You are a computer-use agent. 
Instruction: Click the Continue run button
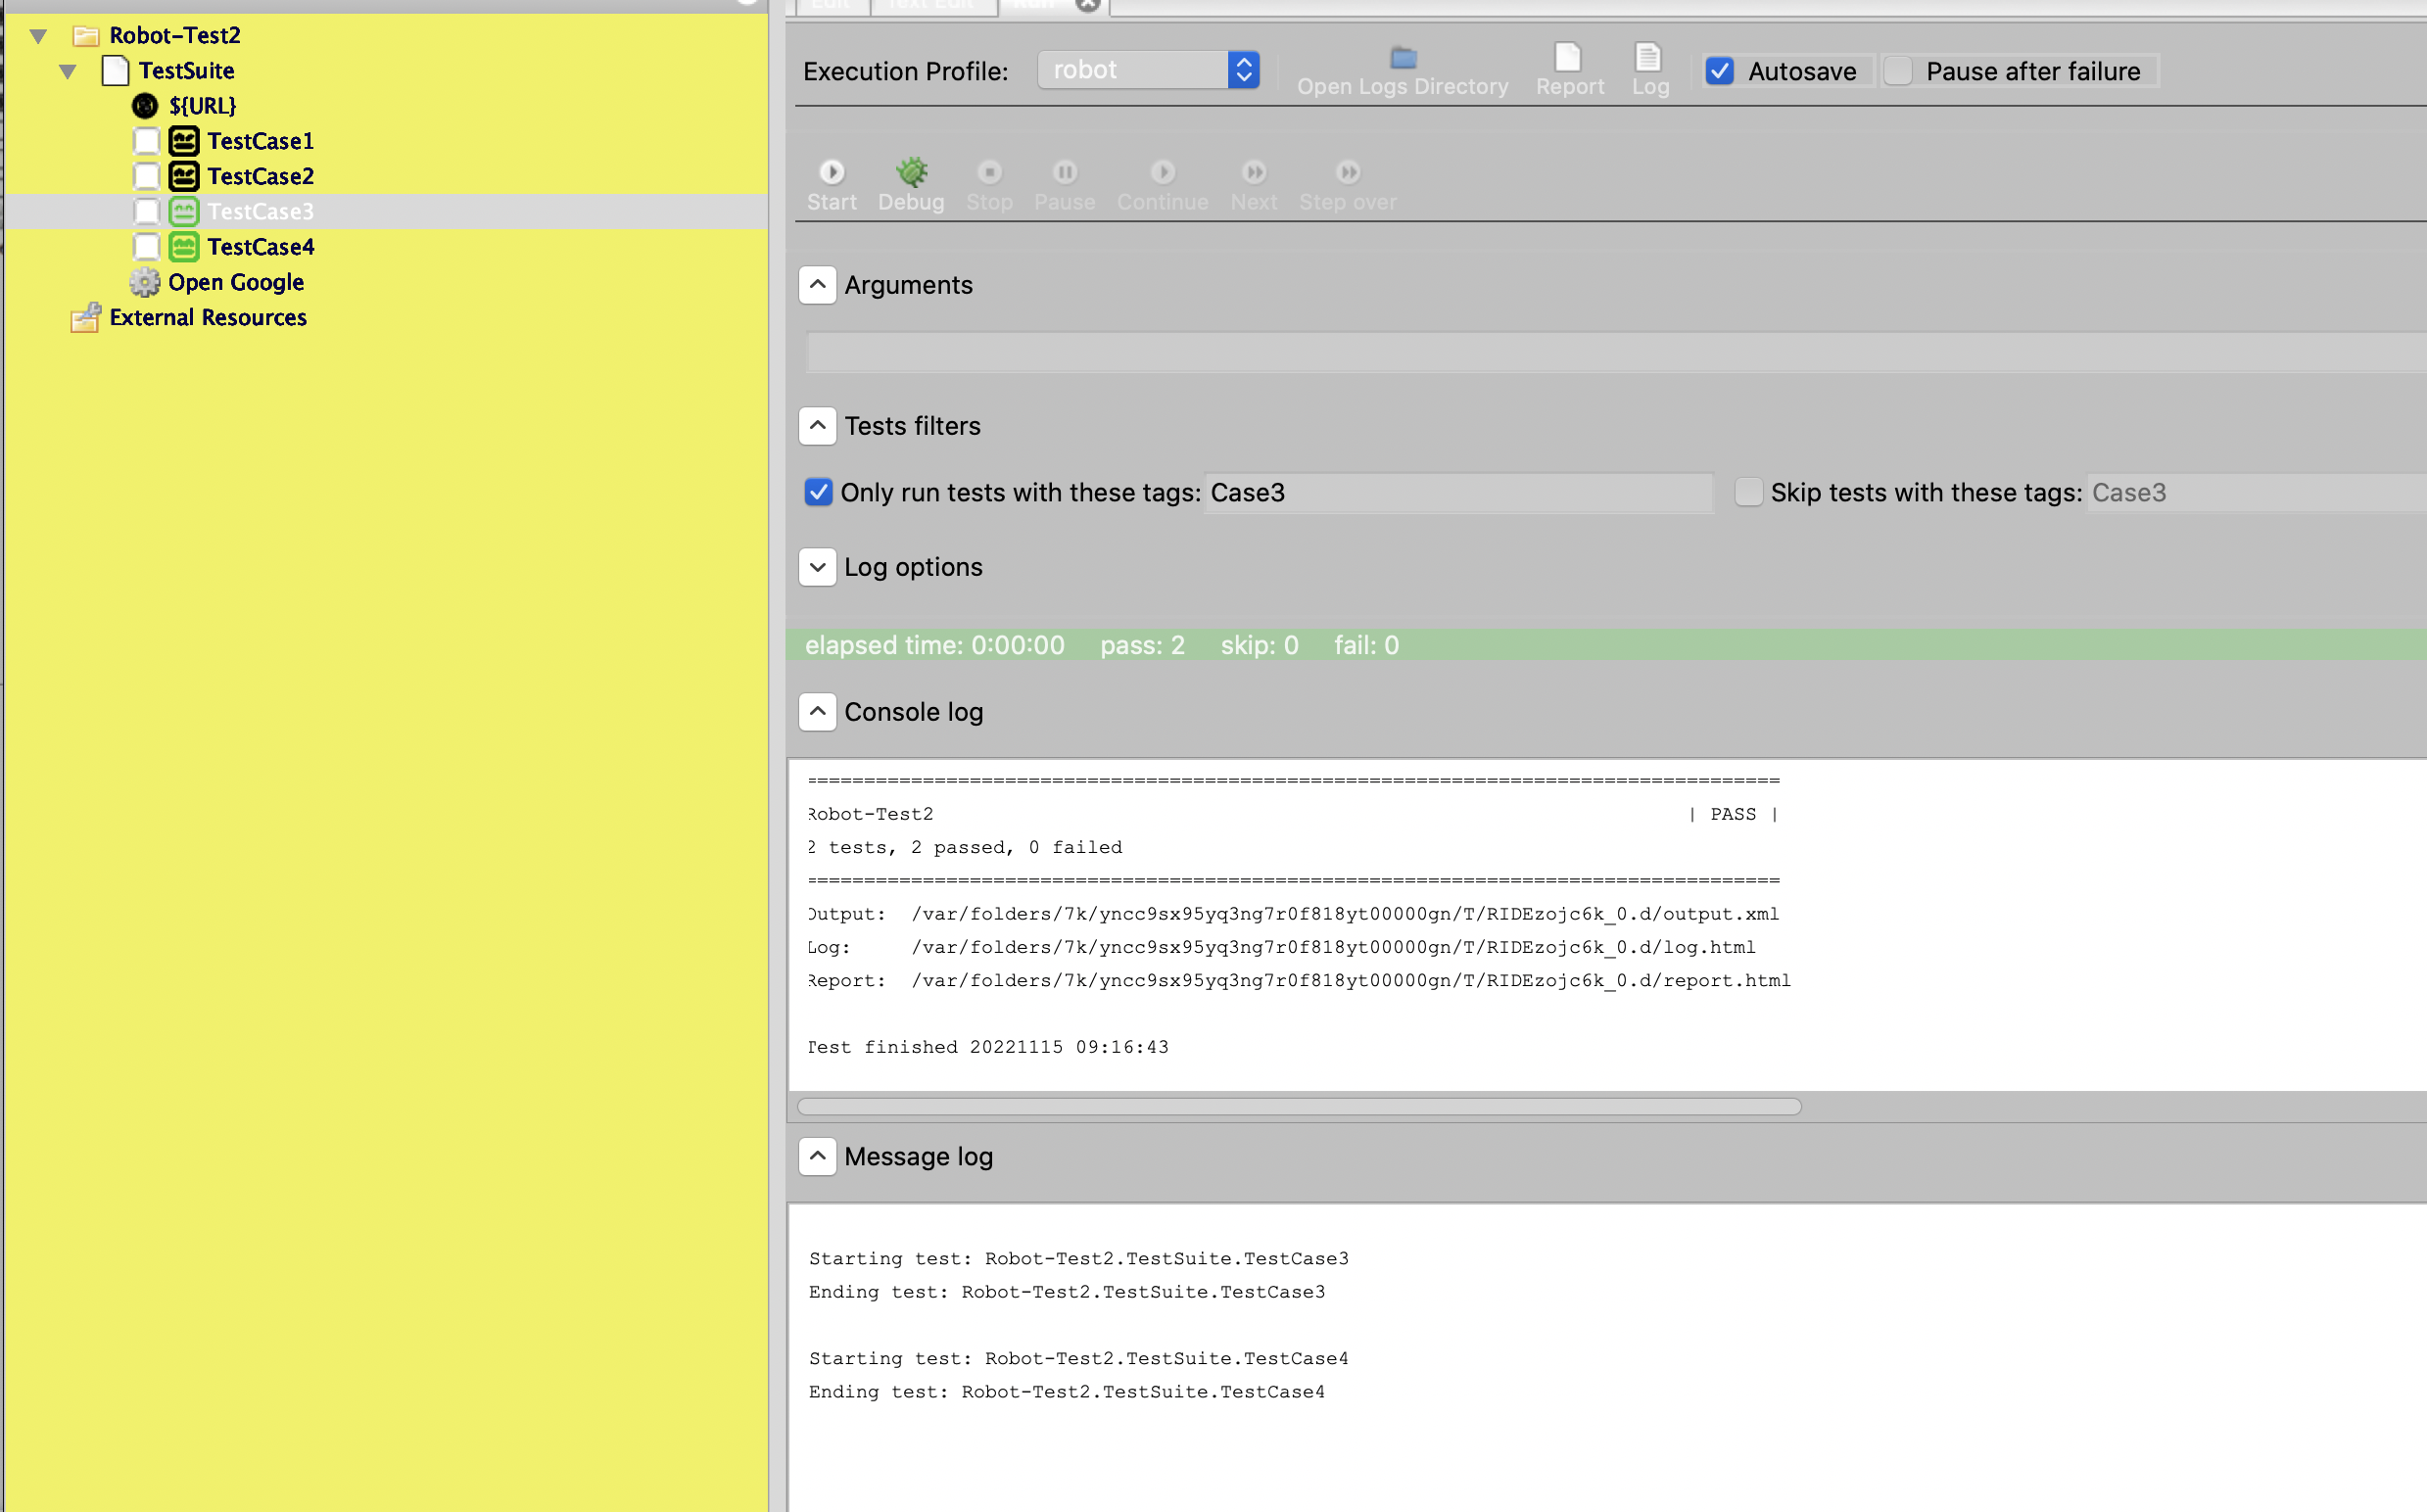pos(1162,186)
